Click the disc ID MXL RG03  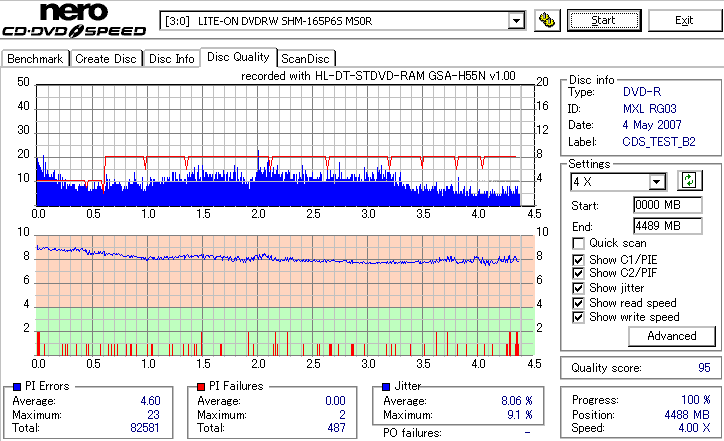649,109
